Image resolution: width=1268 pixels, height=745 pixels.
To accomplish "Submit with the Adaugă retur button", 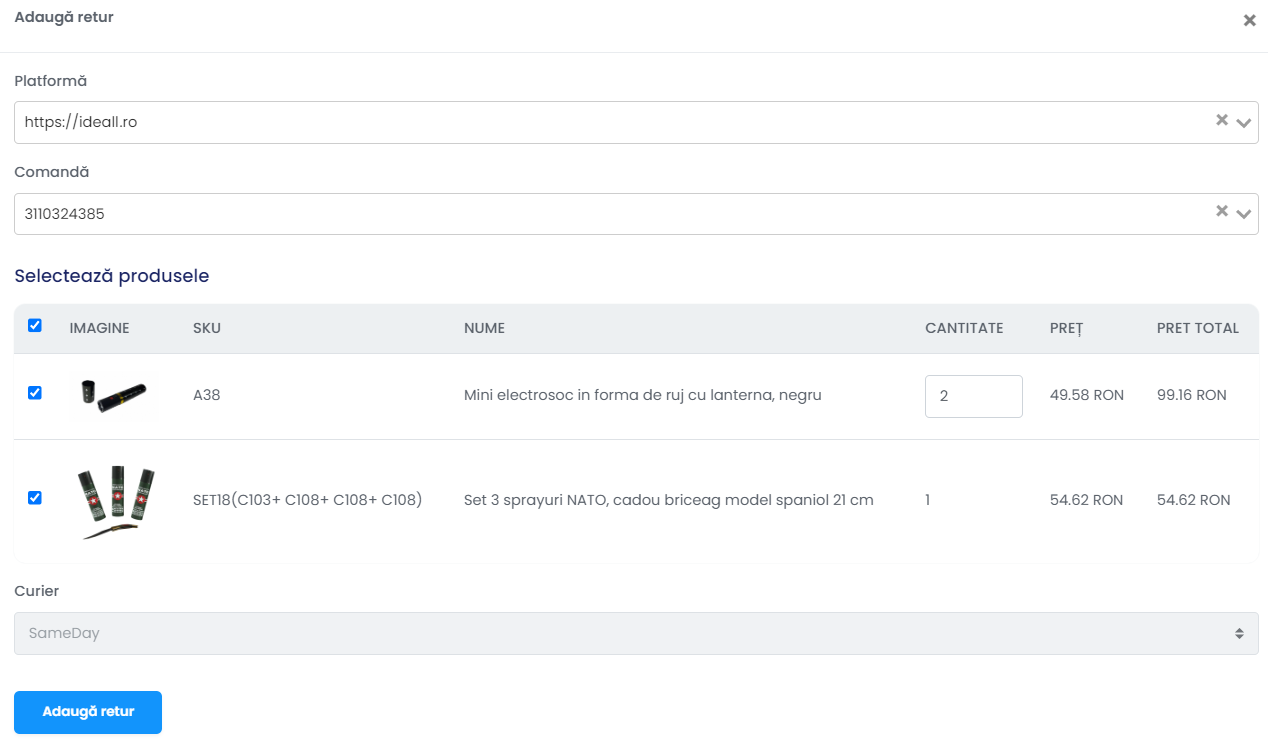I will (x=88, y=712).
